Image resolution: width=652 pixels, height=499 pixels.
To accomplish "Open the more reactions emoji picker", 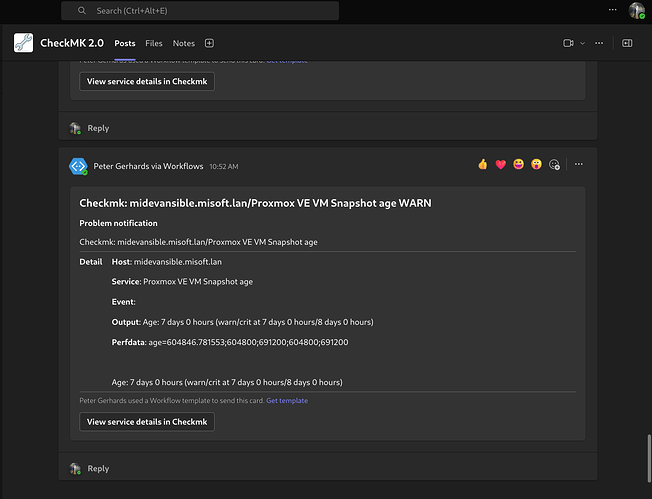I will pyautogui.click(x=555, y=165).
